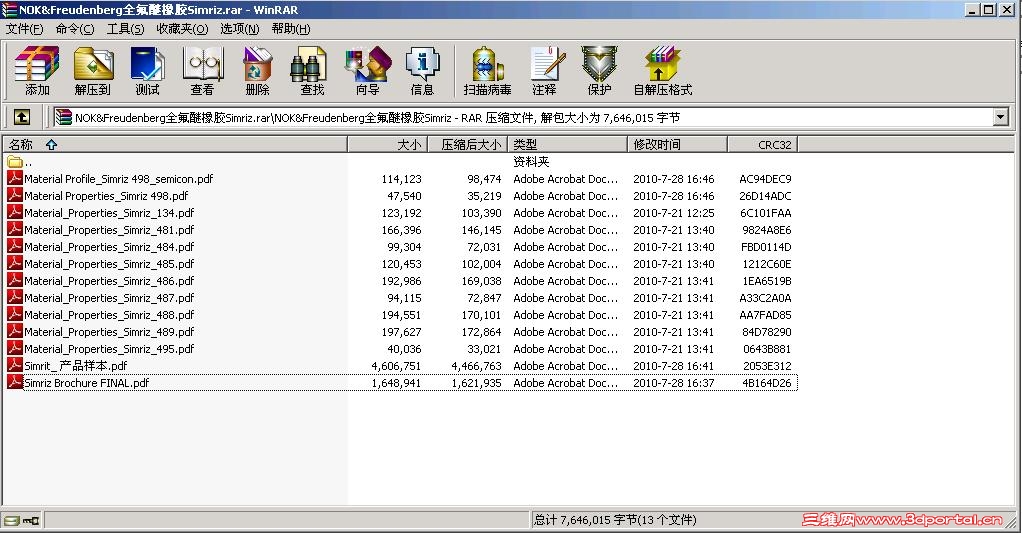This screenshot has width=1022, height=533.
Task: Select Material_Properties_Simriz_495.pdf file
Action: [109, 349]
